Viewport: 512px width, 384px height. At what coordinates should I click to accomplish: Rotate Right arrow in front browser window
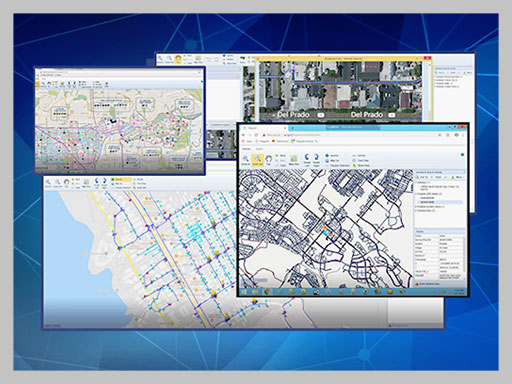316,160
